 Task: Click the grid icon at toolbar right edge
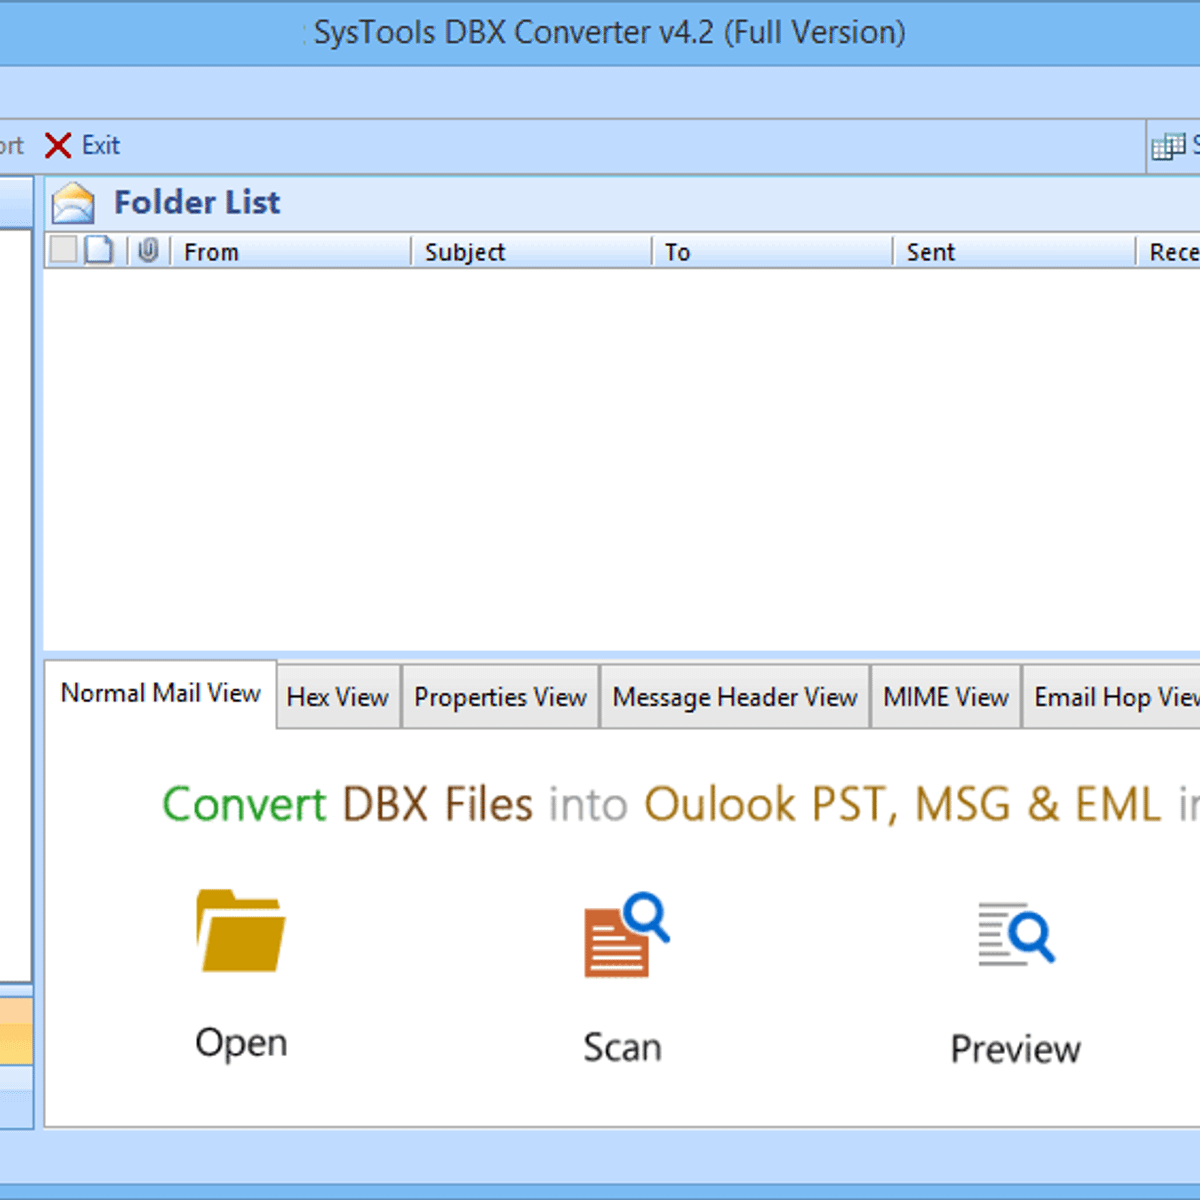click(x=1168, y=147)
